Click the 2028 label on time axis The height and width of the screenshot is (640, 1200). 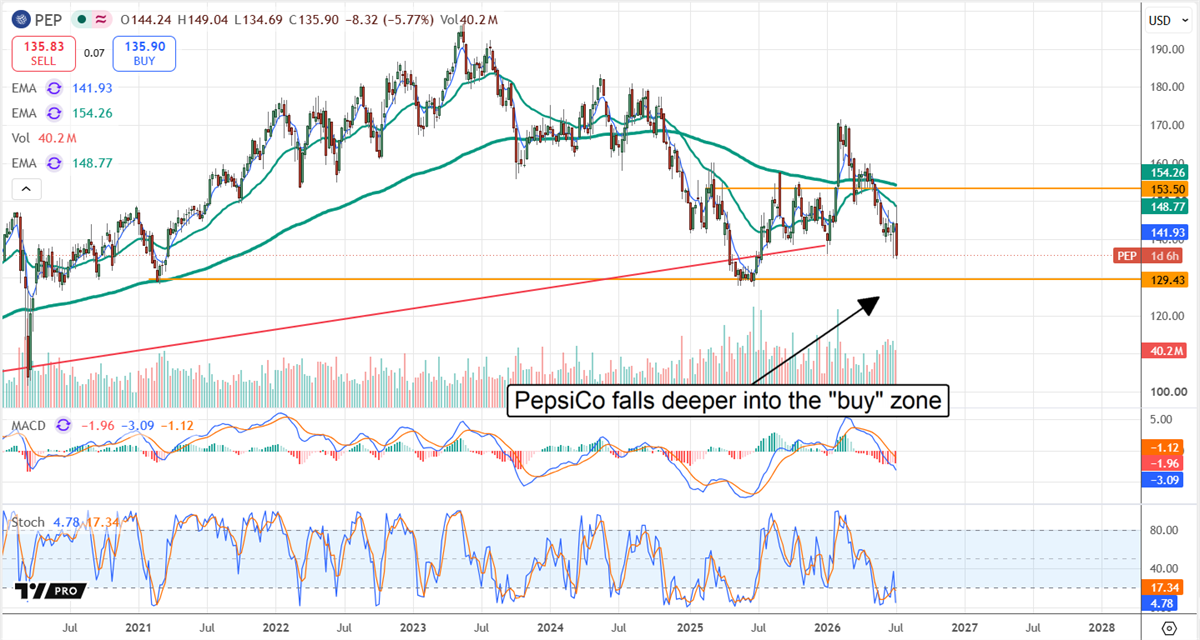point(1102,628)
